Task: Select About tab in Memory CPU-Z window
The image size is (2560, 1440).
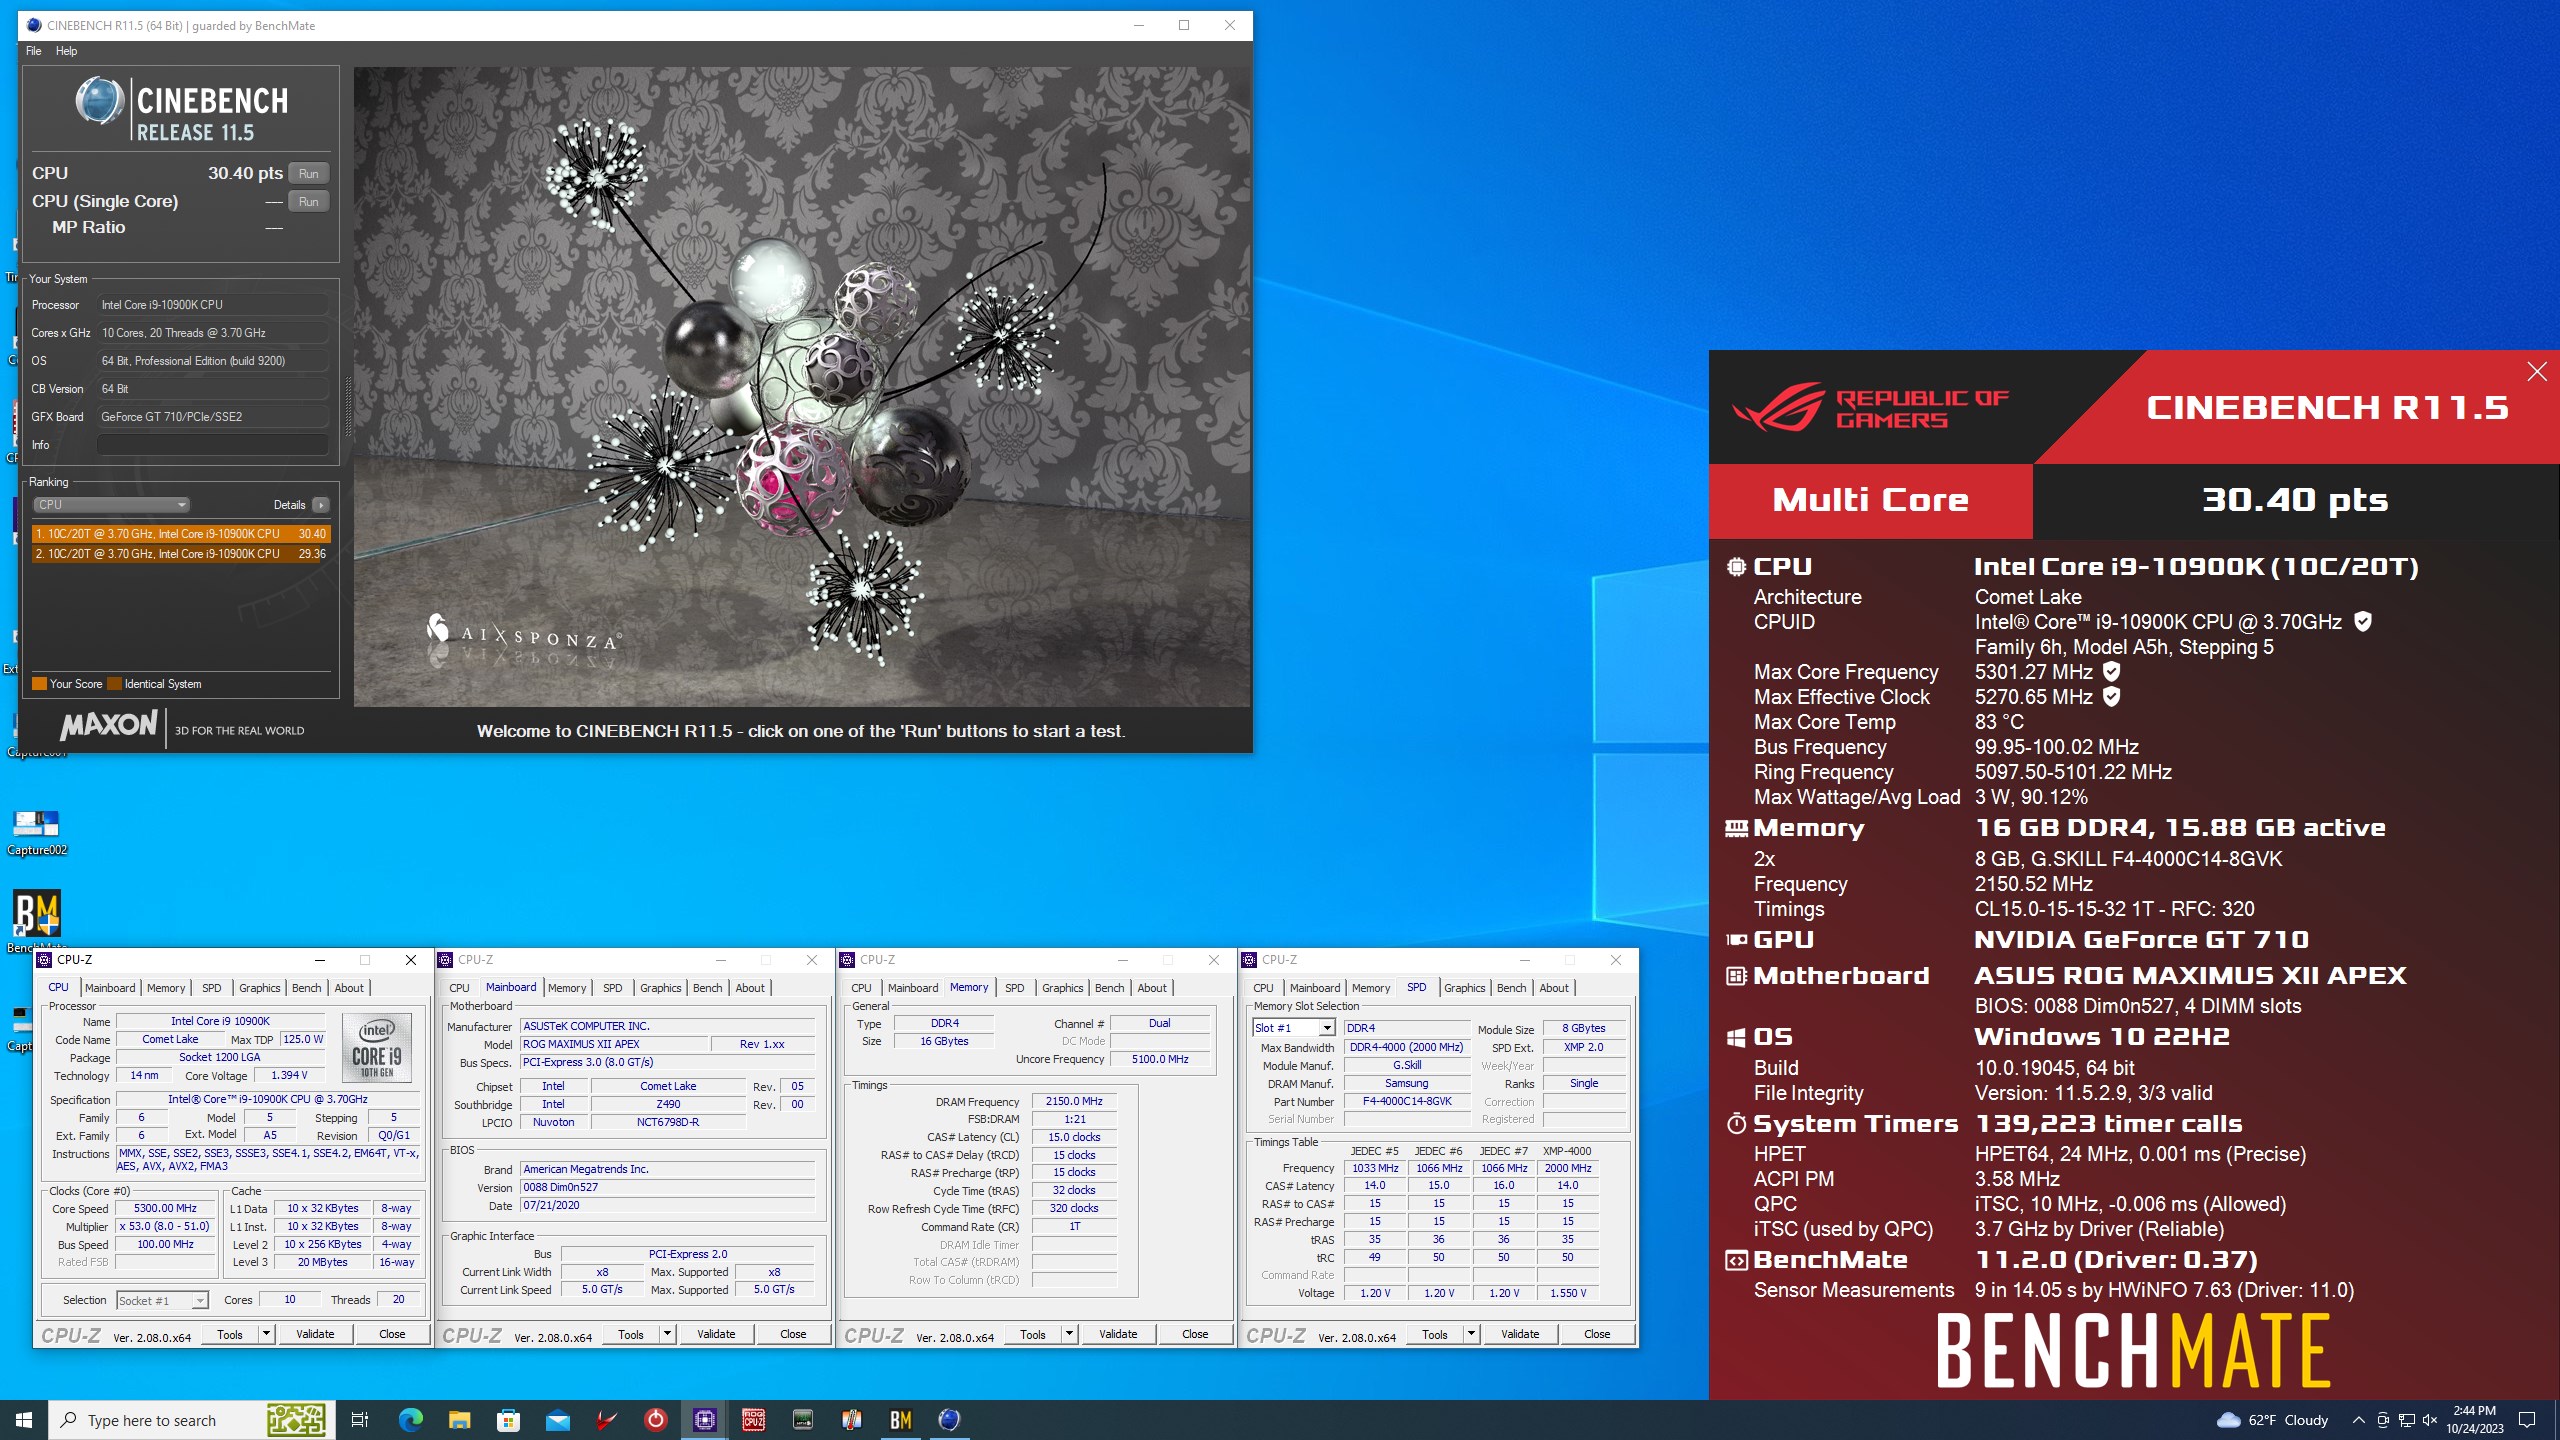Action: tap(1152, 988)
